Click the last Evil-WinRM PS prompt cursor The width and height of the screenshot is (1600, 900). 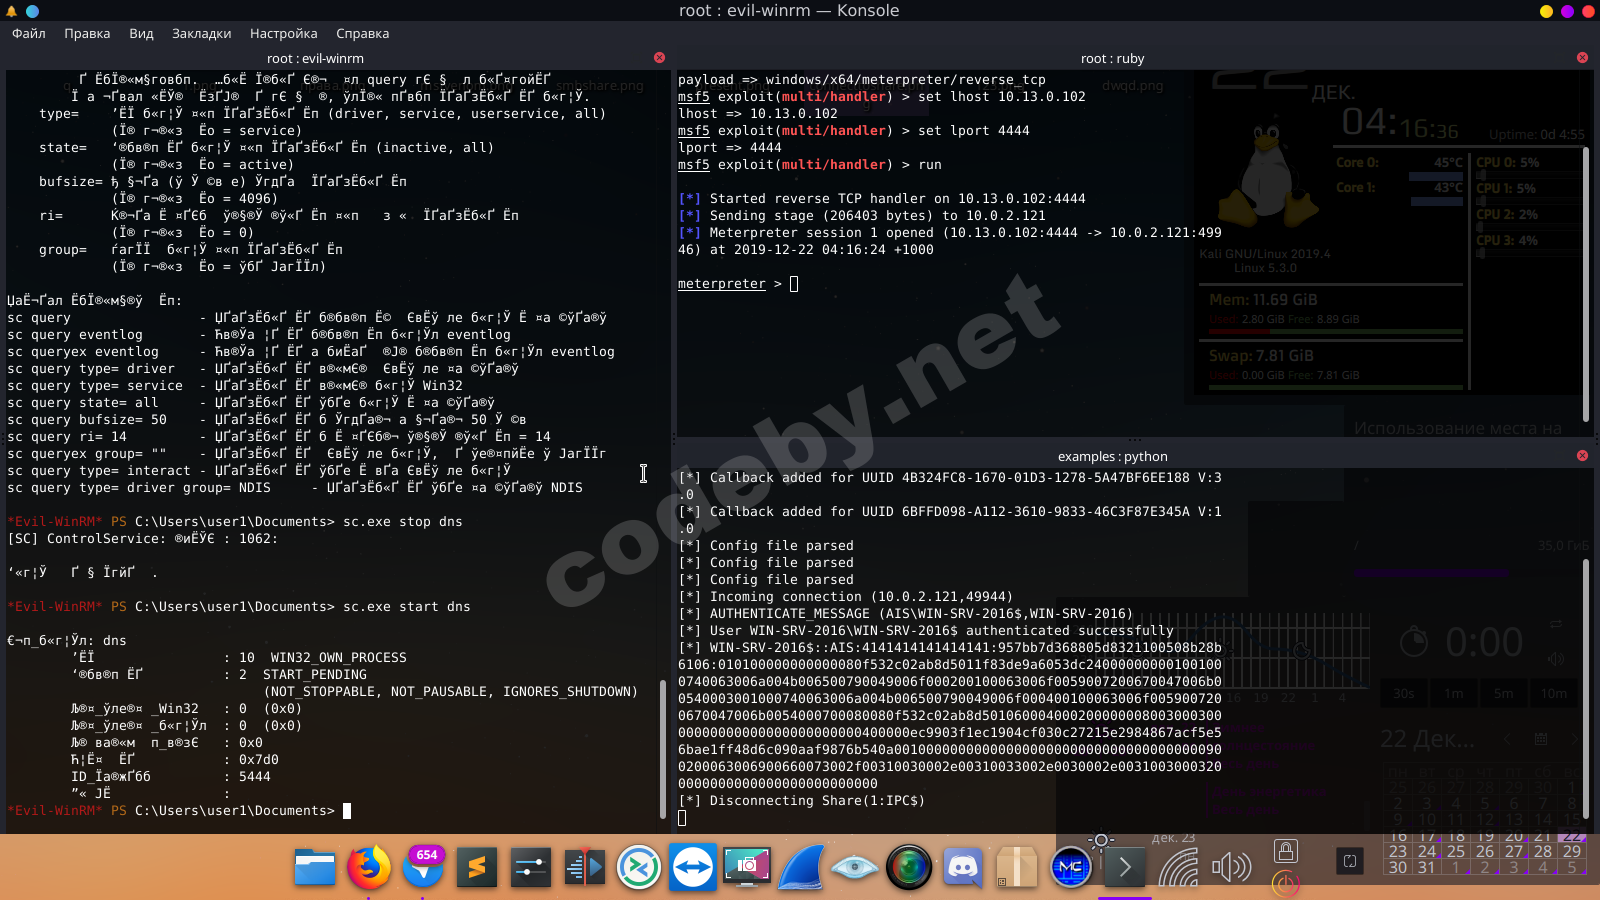point(347,811)
